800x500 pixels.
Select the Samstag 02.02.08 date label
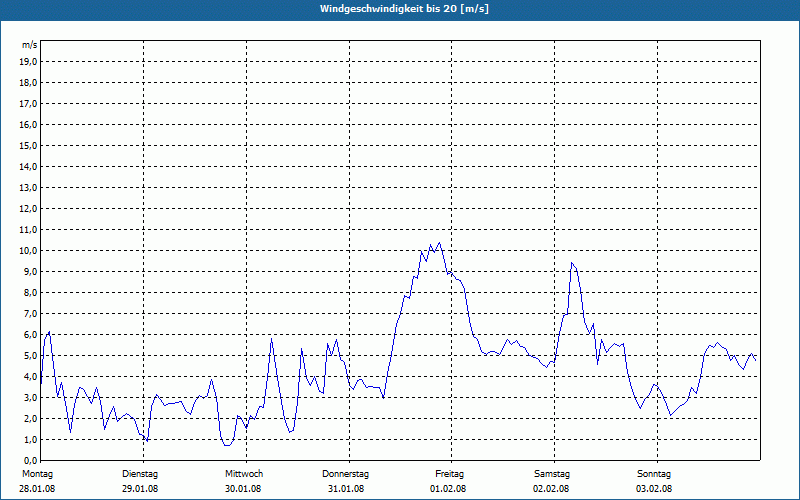pos(552,481)
